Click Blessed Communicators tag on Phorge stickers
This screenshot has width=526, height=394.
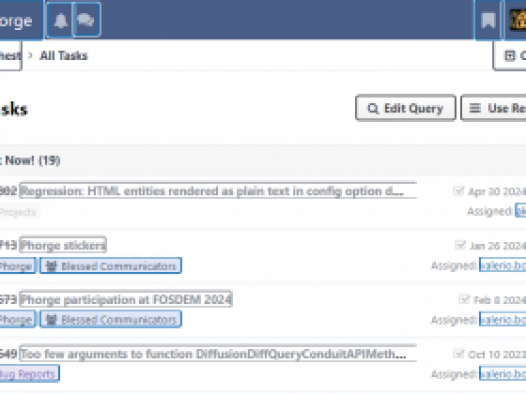tap(111, 266)
